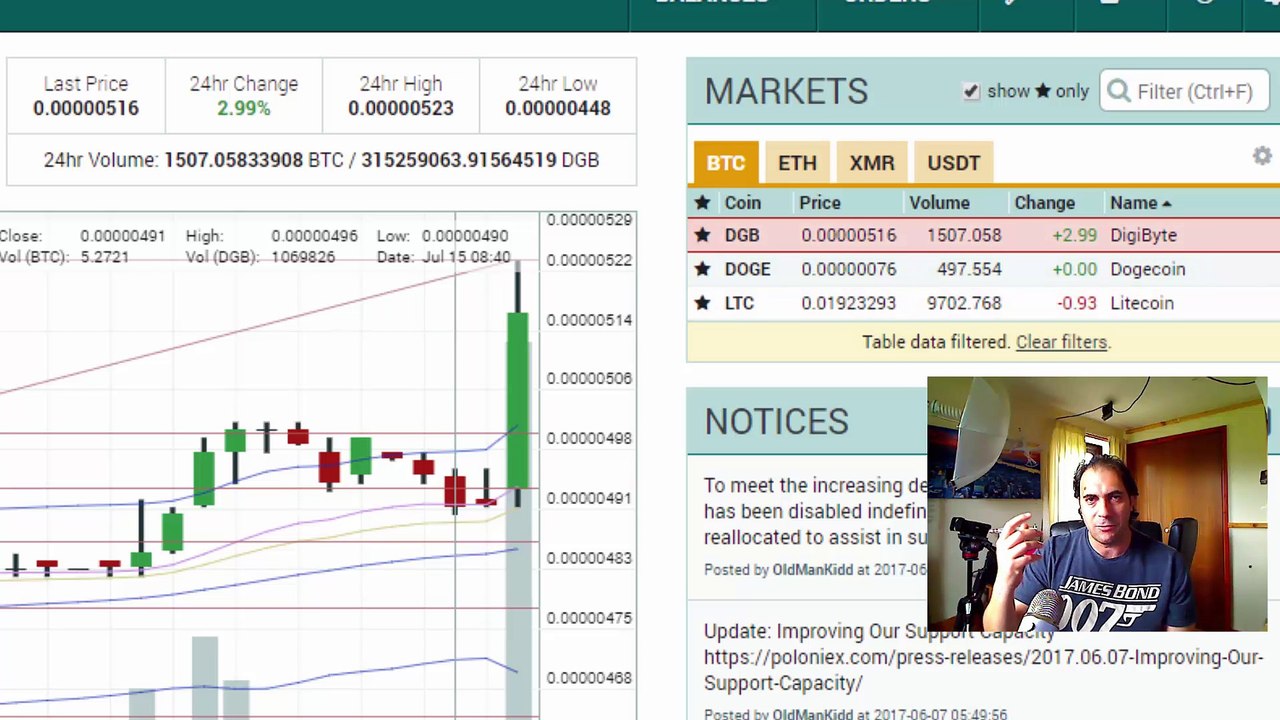Click the Last Price value 0.00000516
Viewport: 1280px width, 720px height.
86,108
